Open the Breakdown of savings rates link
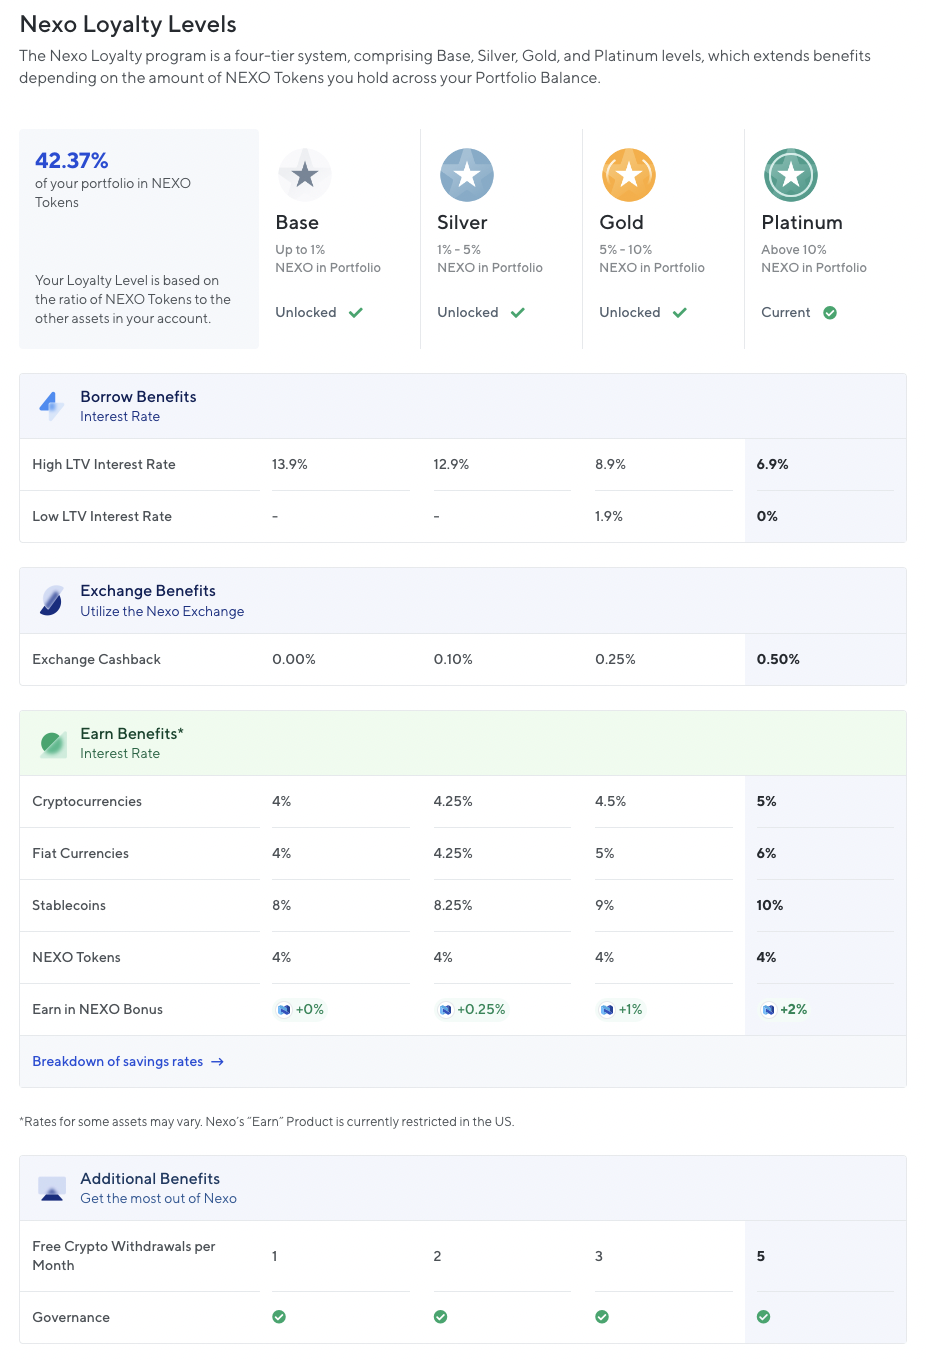The image size is (926, 1360). pos(118,1062)
